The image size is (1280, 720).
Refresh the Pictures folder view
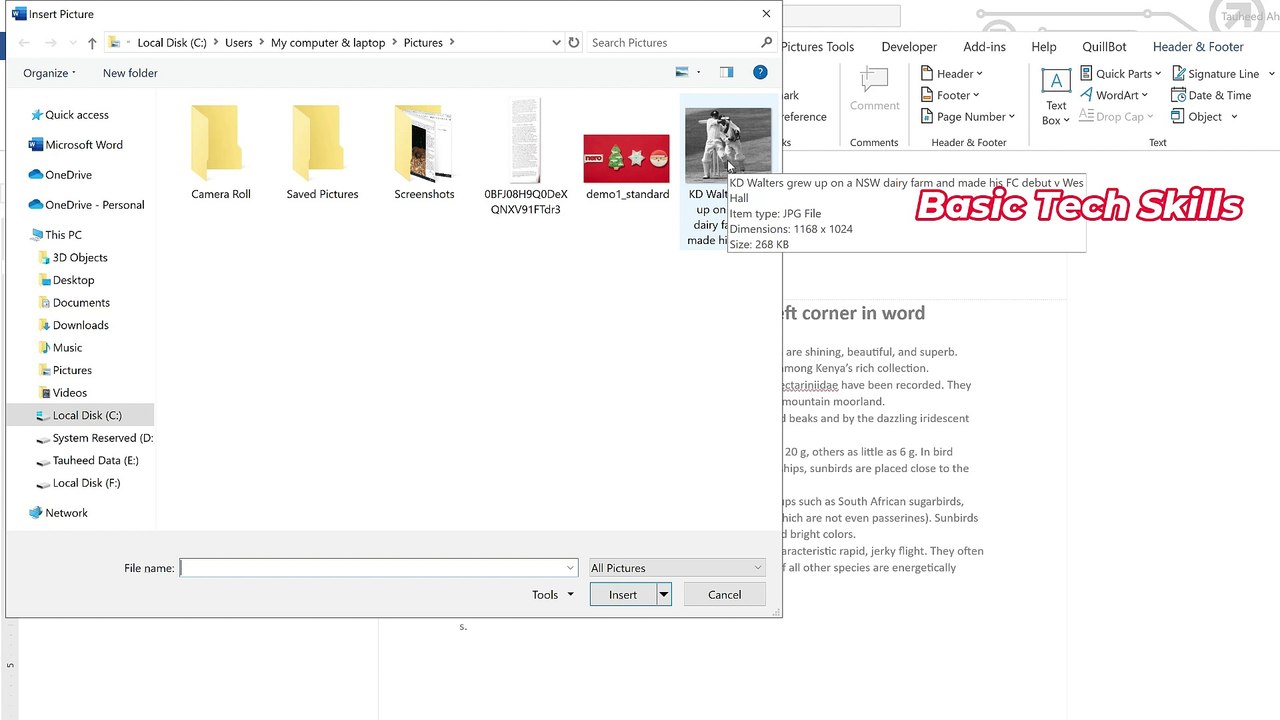pos(574,43)
